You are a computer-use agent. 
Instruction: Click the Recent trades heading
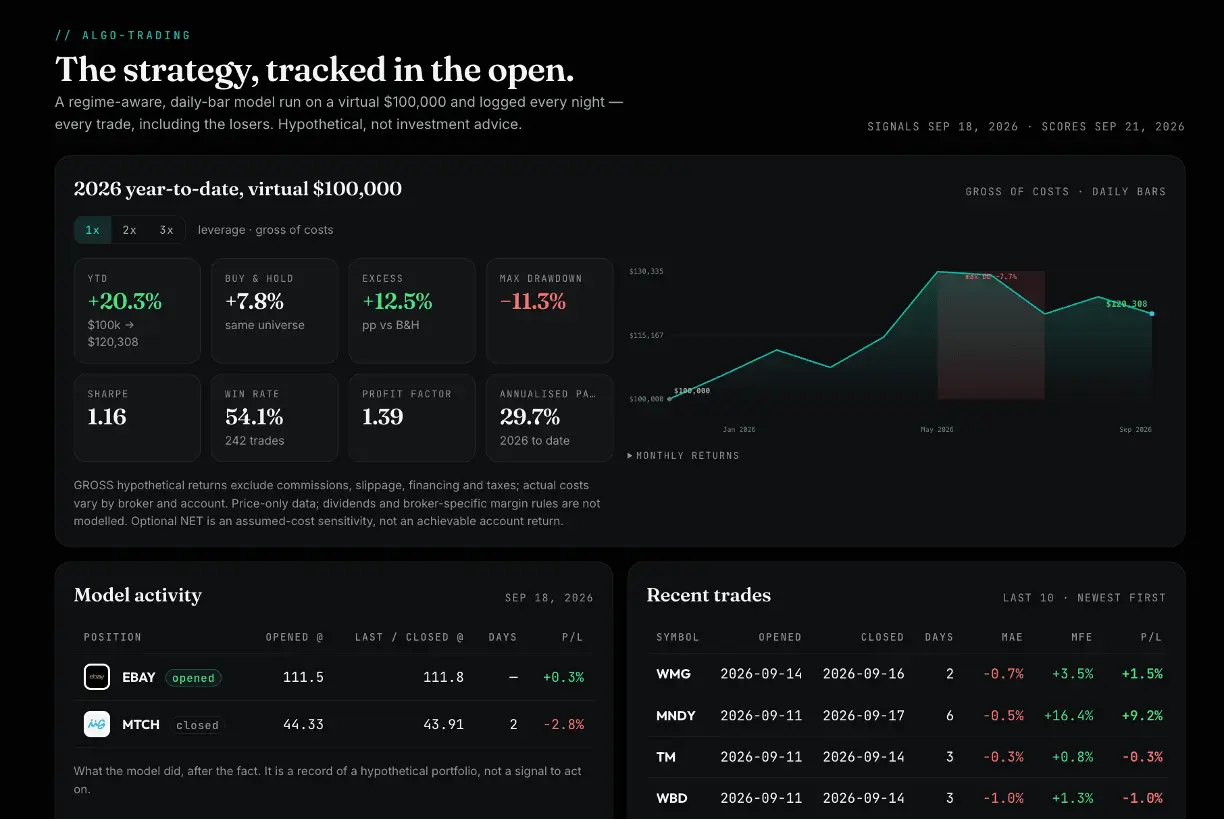[709, 595]
